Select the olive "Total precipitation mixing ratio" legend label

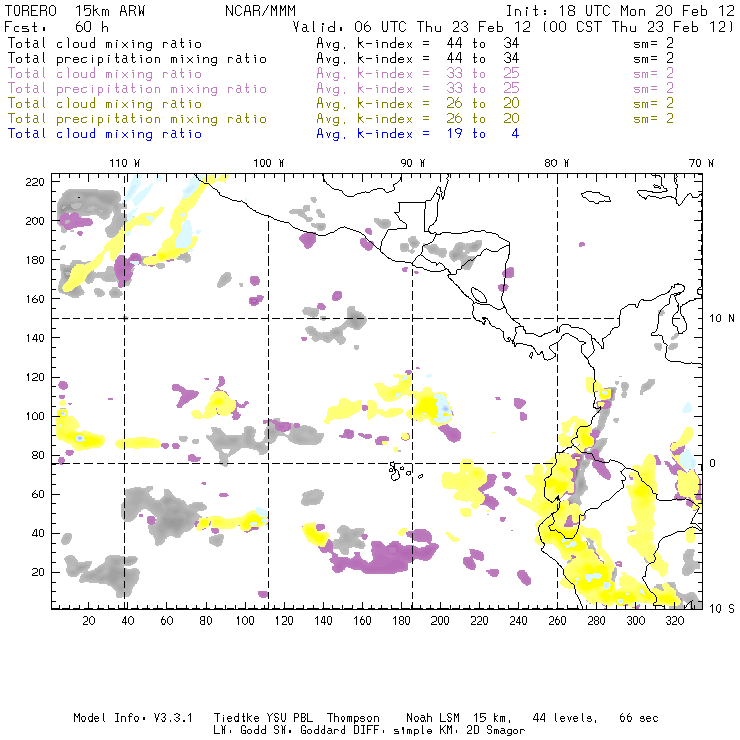[x=137, y=119]
